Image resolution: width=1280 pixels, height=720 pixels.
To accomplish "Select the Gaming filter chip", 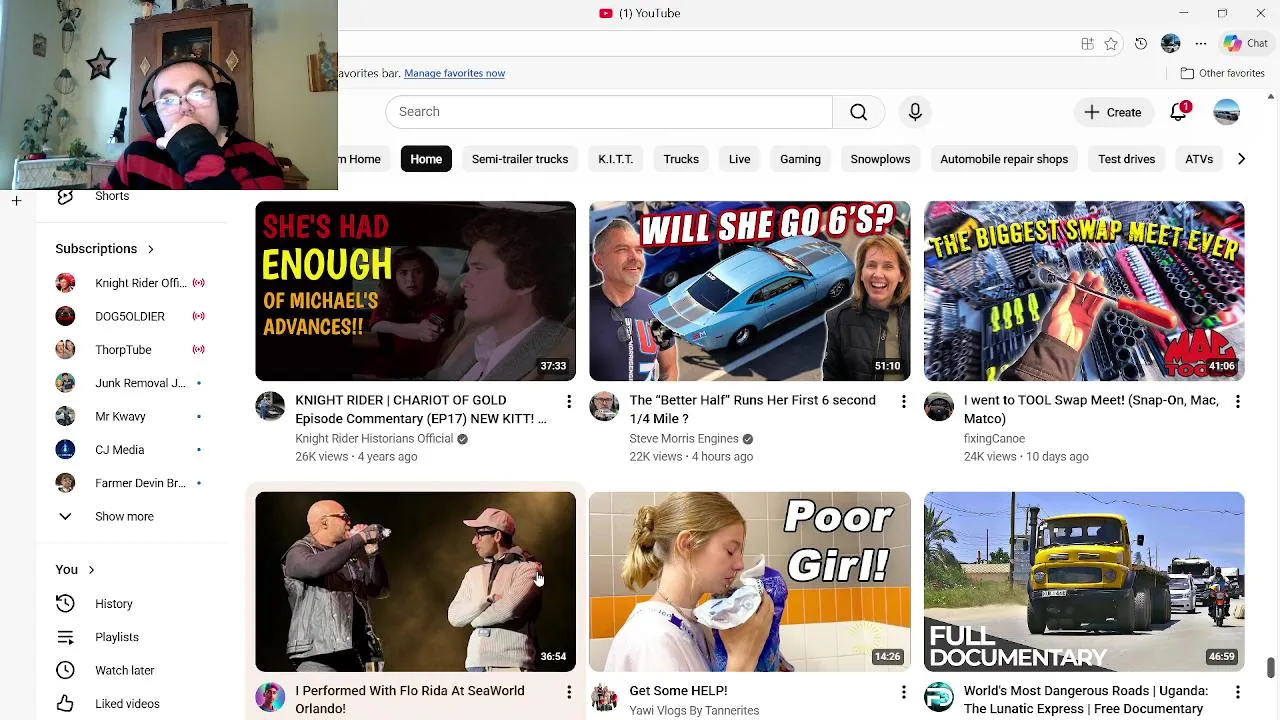I will 800,159.
